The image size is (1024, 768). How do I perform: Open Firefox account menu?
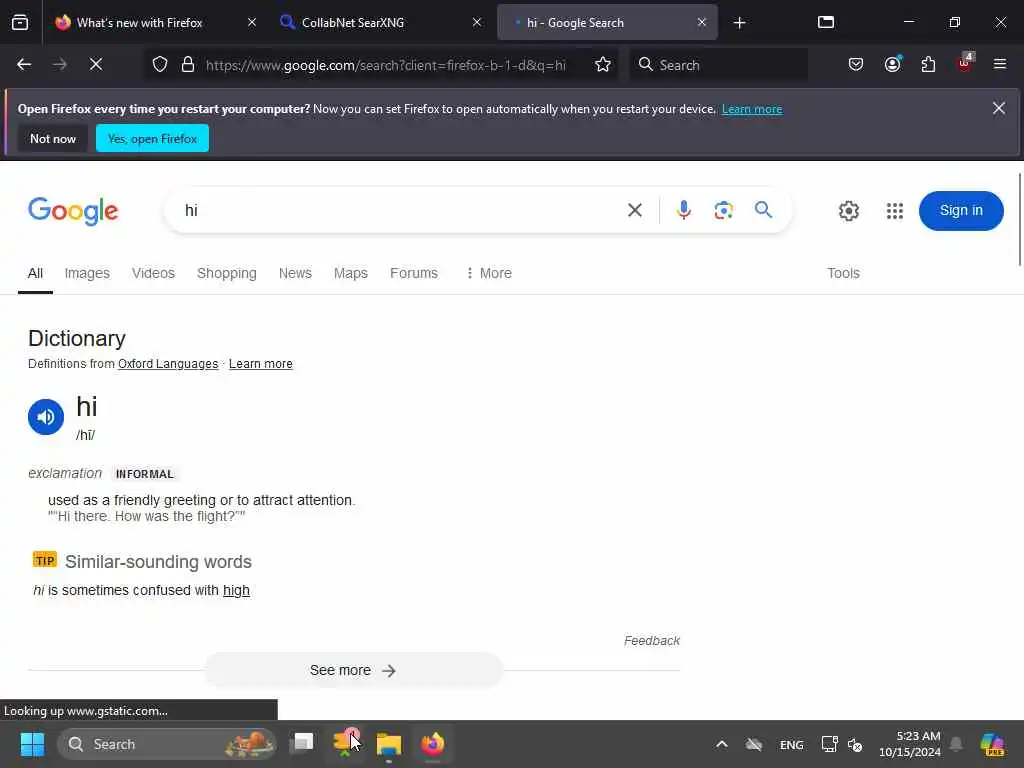pyautogui.click(x=893, y=64)
